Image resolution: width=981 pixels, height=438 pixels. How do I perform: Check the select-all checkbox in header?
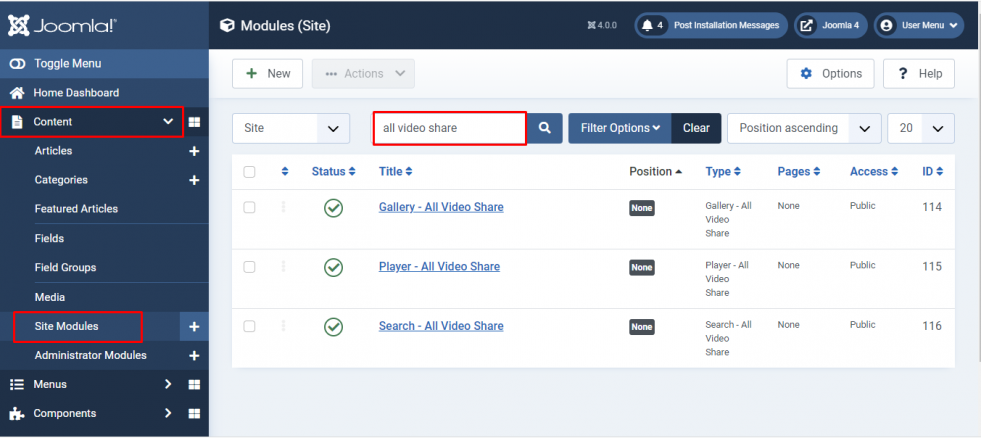(249, 171)
